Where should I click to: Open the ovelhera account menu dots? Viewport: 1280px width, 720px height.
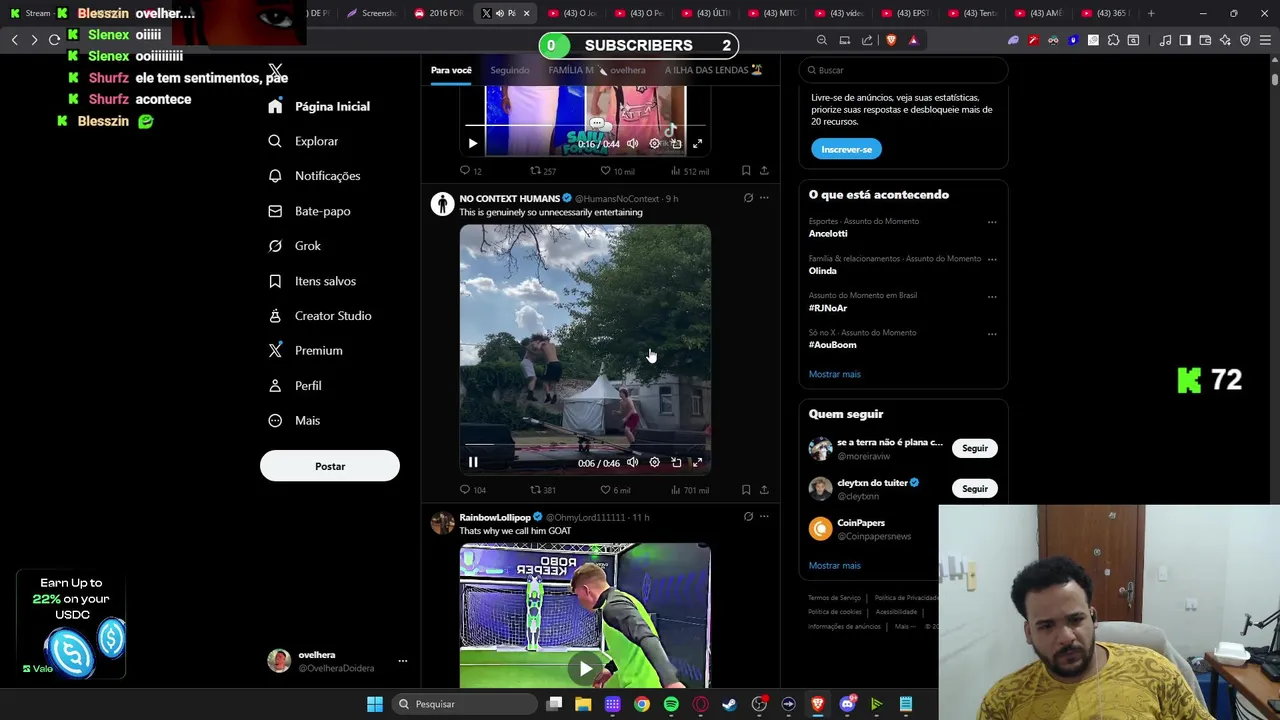(403, 661)
